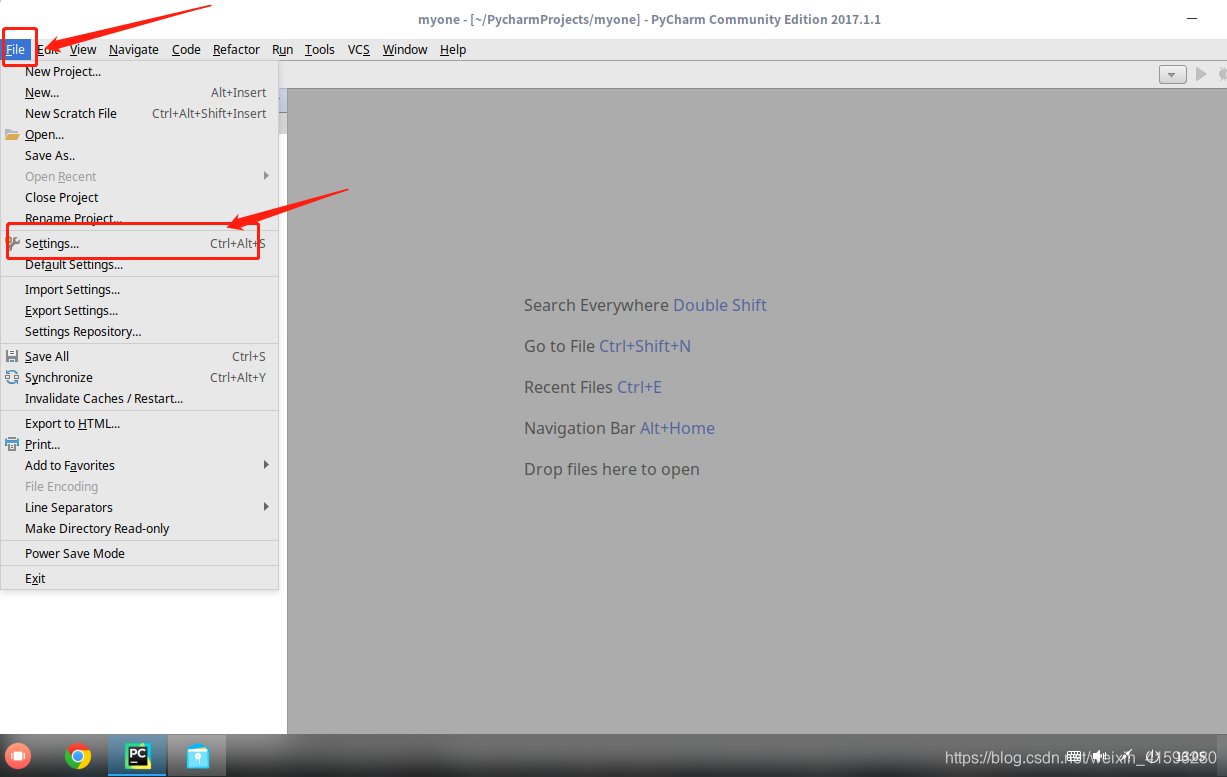Select Import Settings...
The image size is (1227, 777).
pyautogui.click(x=139, y=289)
